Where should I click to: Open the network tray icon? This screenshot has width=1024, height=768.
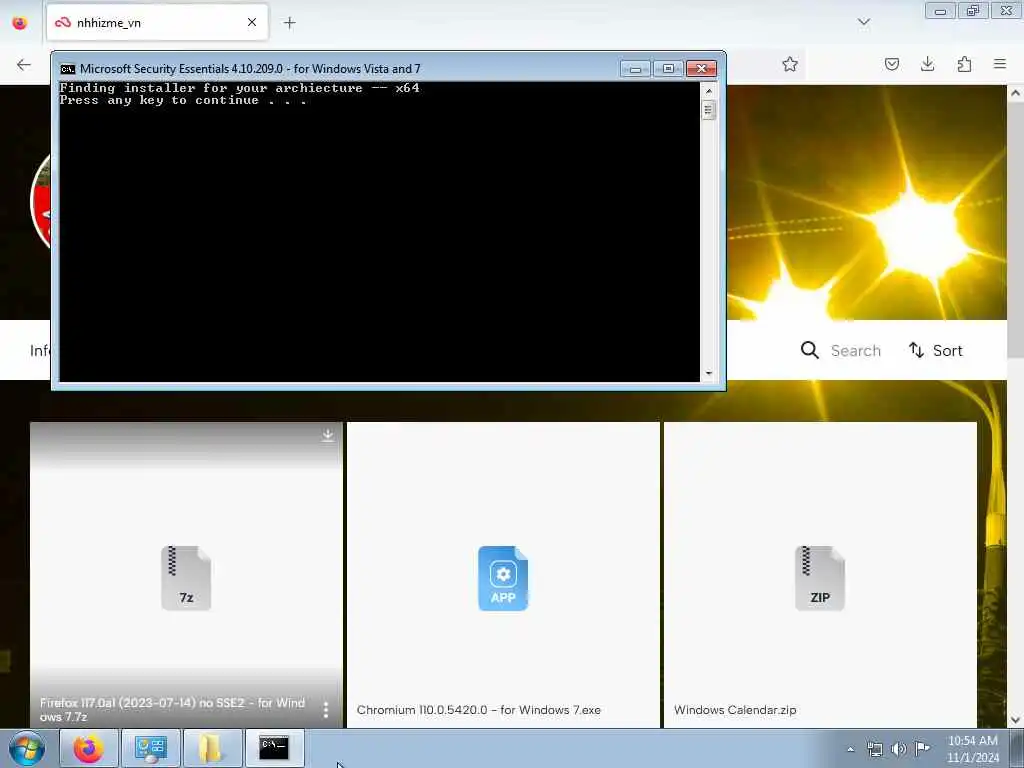(874, 749)
